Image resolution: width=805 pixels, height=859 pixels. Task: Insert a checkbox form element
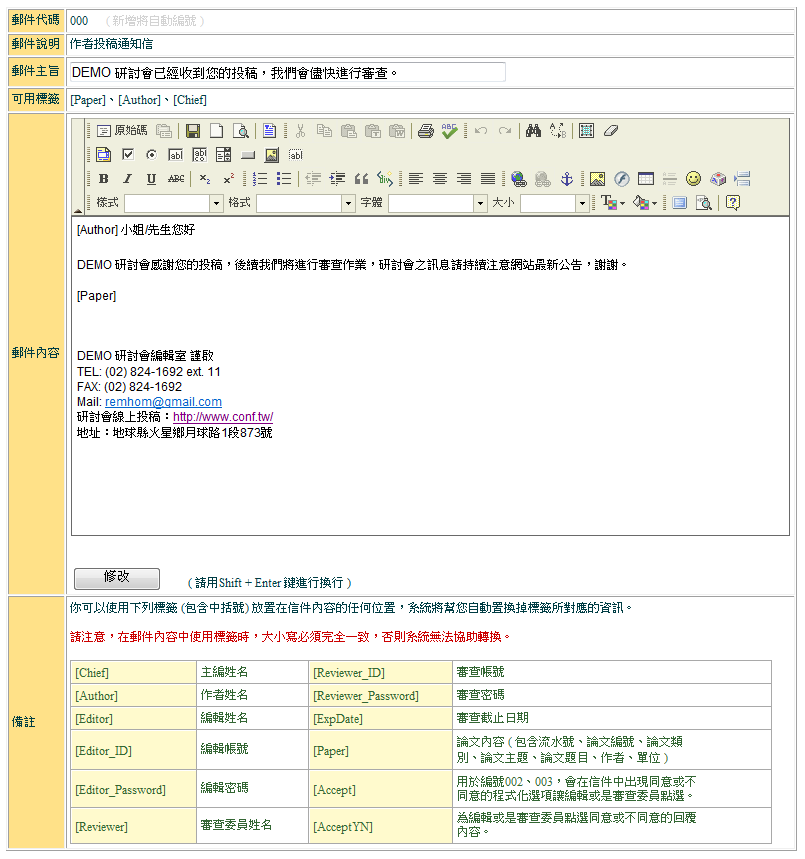[127, 155]
